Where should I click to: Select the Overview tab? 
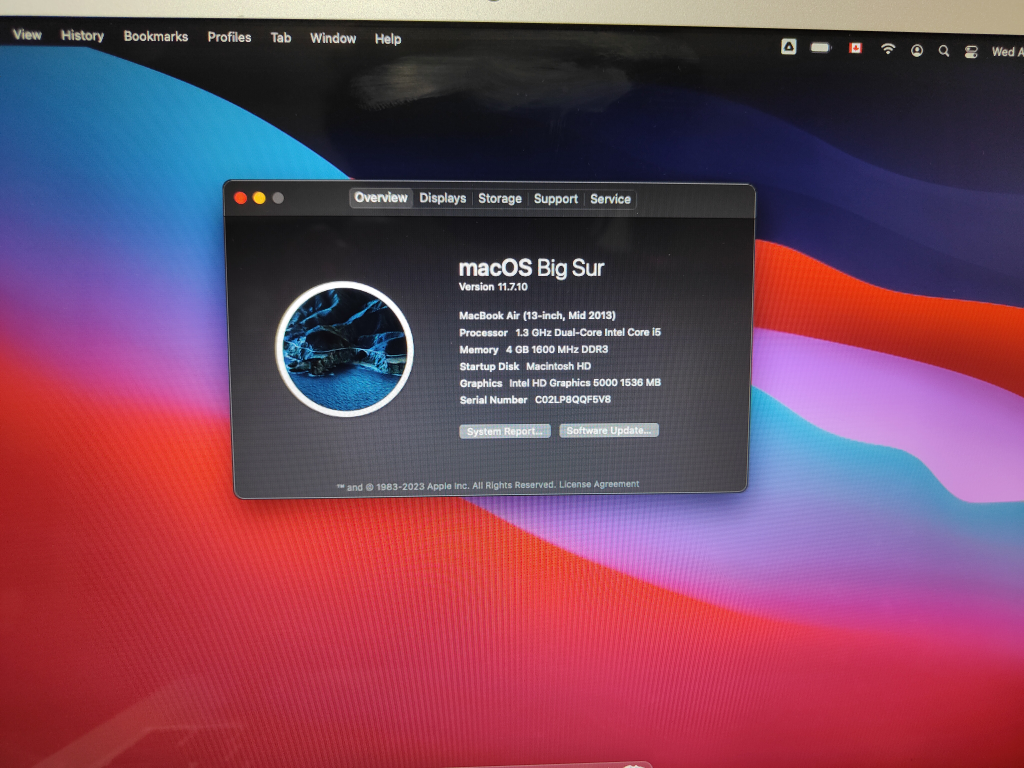point(381,198)
